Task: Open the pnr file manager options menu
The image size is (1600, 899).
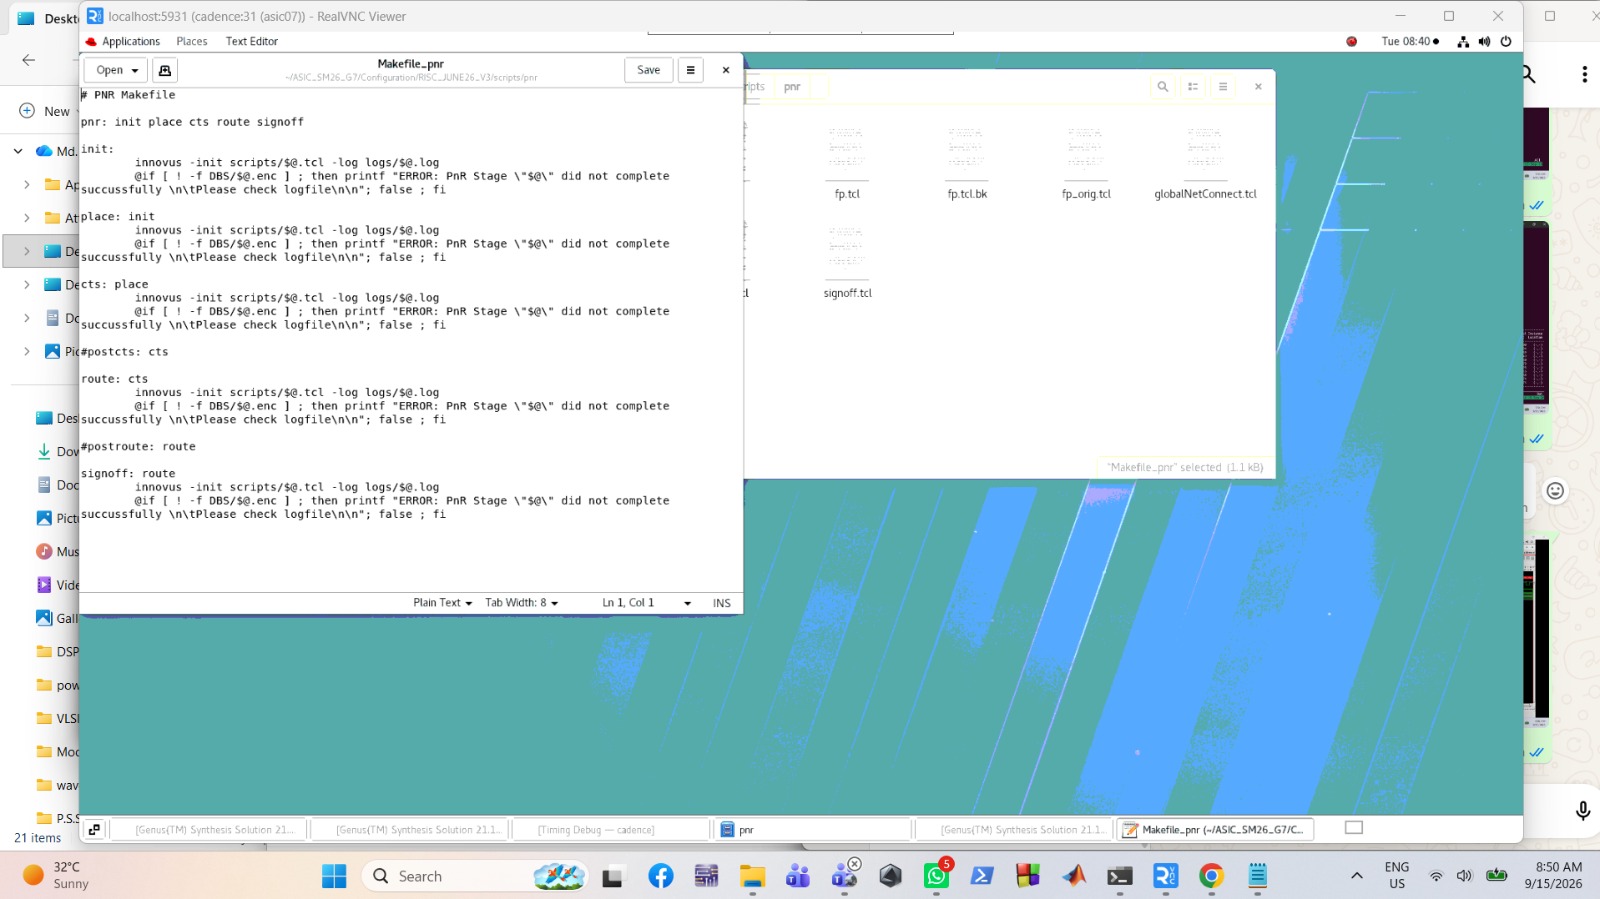Action: coord(1222,87)
